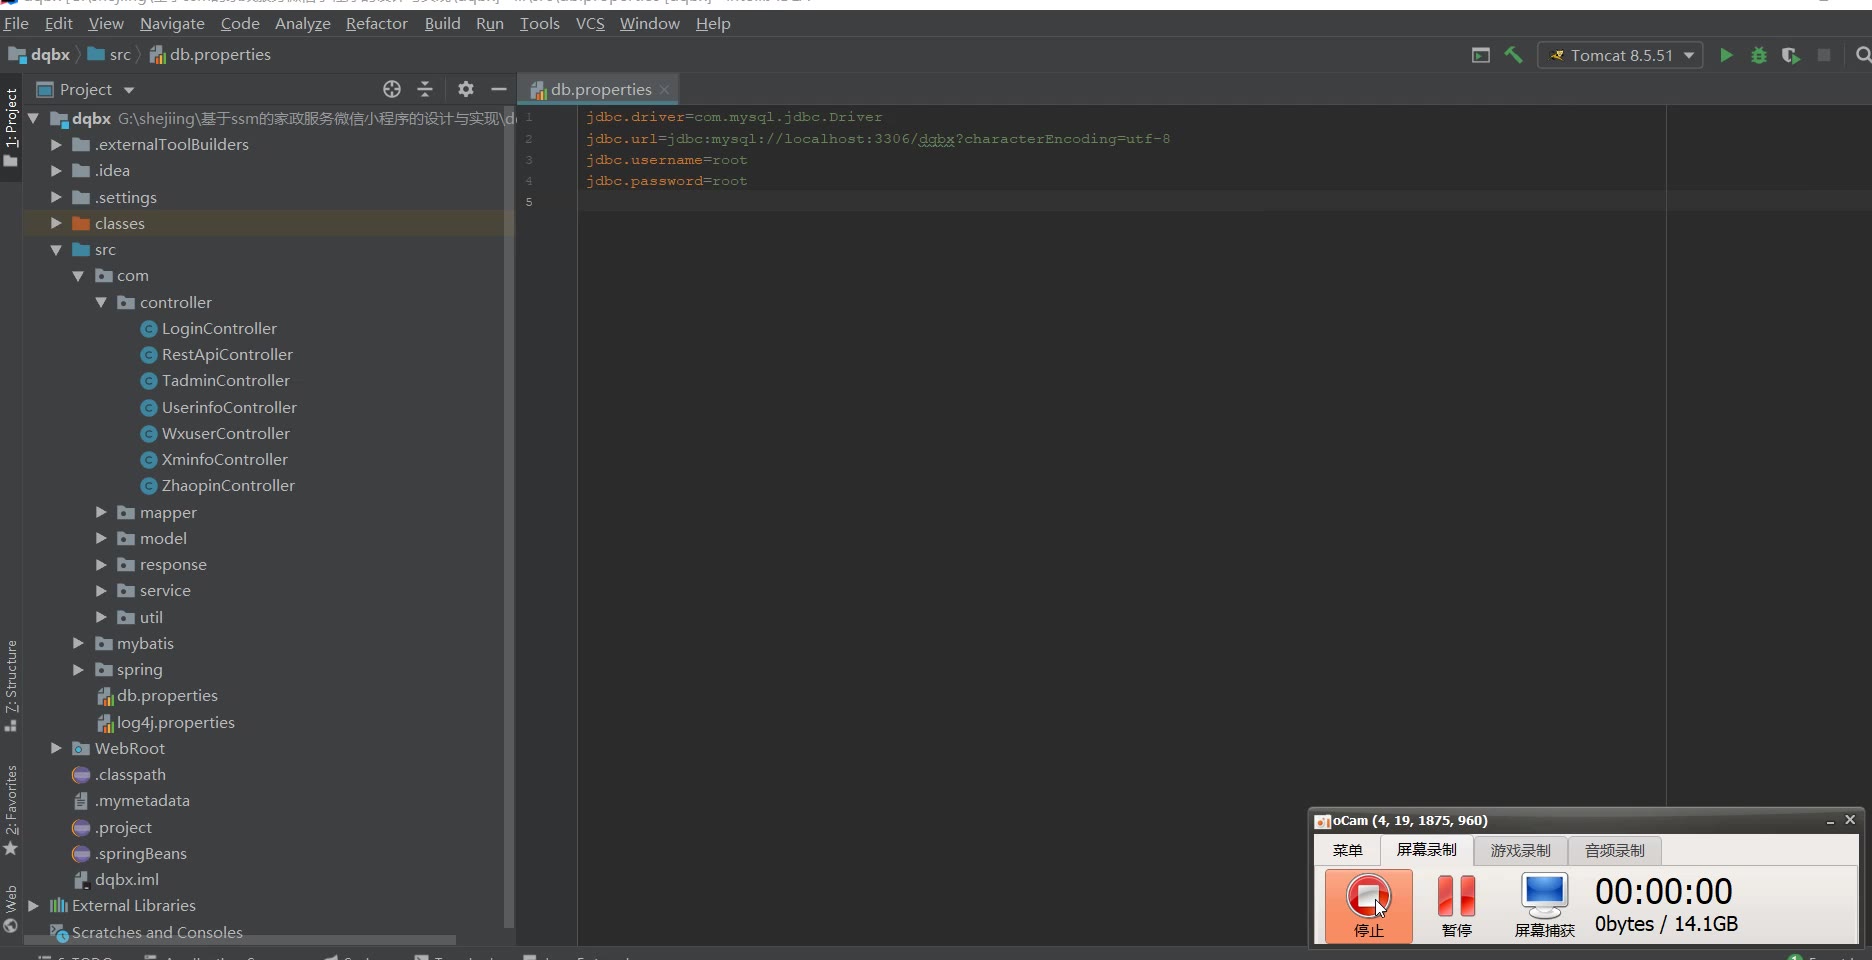Image resolution: width=1872 pixels, height=960 pixels.
Task: Select LoginController in project tree
Action: click(x=219, y=328)
